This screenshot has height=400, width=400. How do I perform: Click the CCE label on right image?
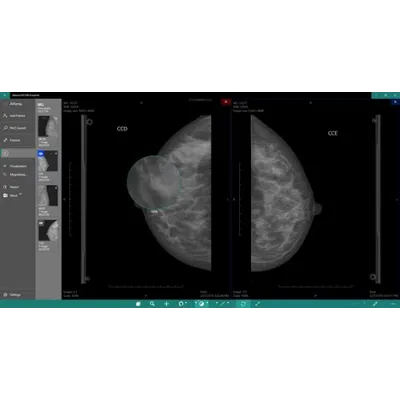coord(333,133)
